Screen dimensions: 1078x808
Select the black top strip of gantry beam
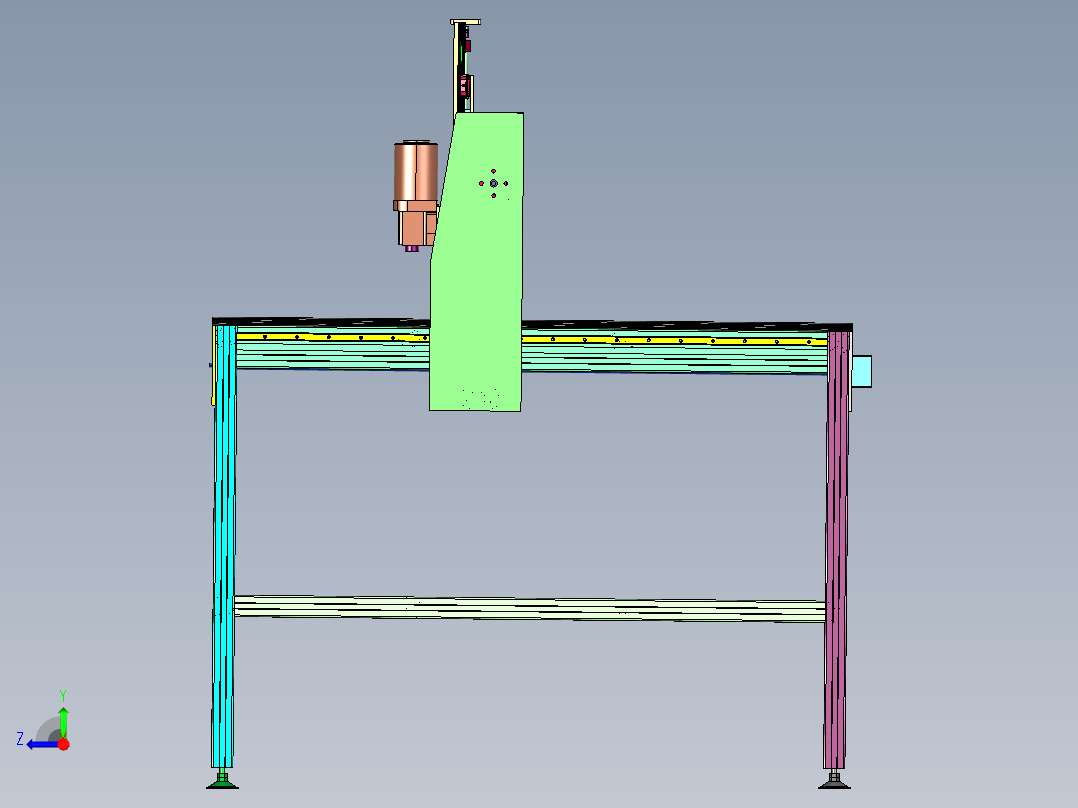pyautogui.click(x=532, y=323)
